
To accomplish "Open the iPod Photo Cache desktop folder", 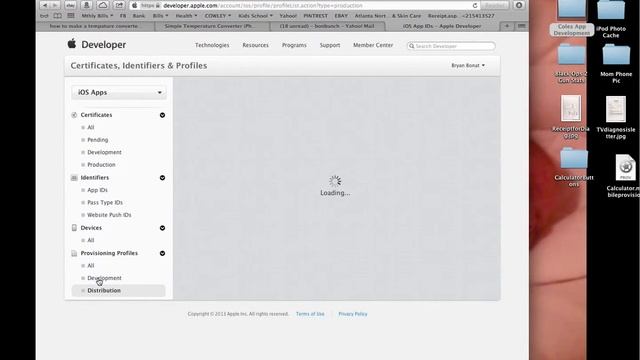I will point(611,19).
